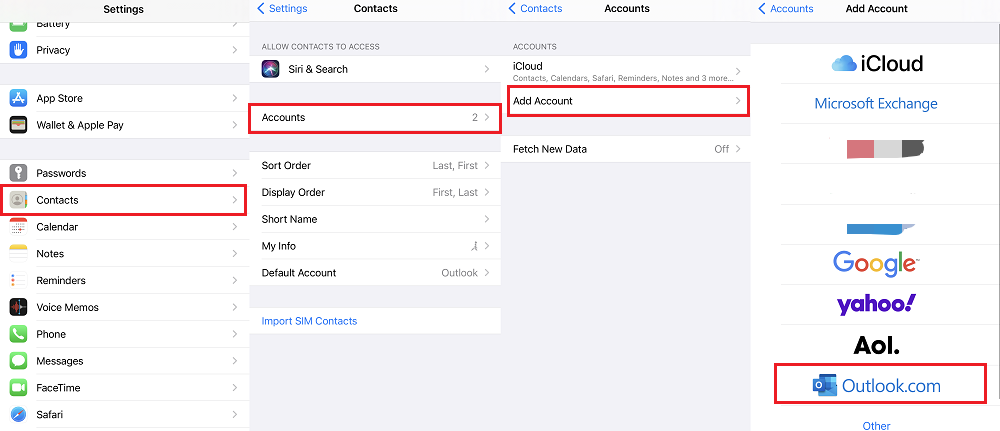Tap the FaceTime camera icon

18,388
